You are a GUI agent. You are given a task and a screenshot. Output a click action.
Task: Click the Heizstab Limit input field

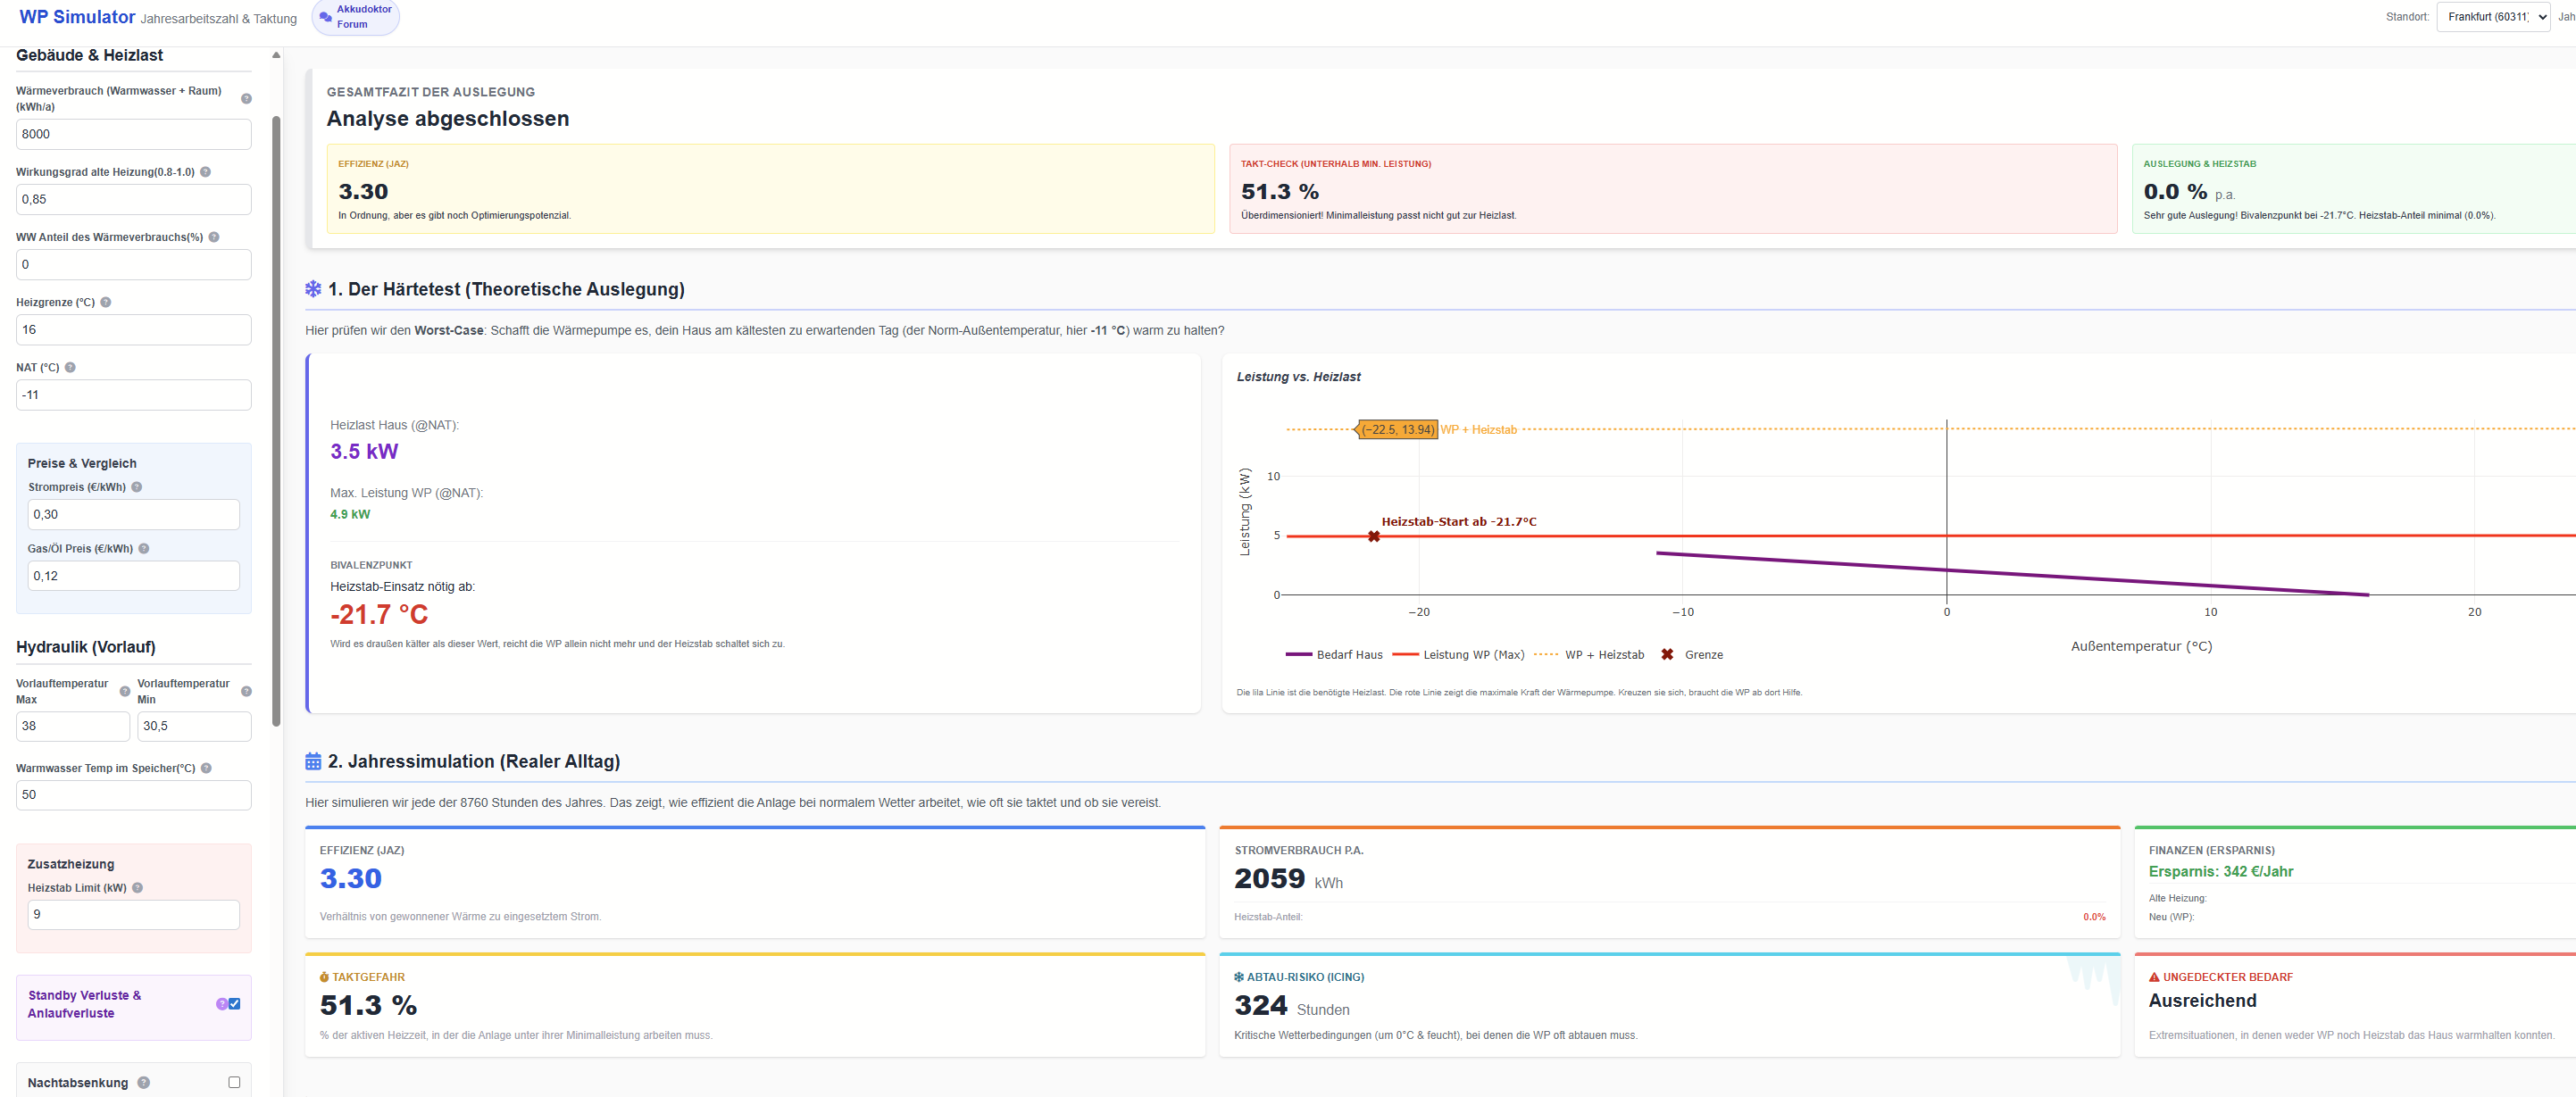[133, 914]
